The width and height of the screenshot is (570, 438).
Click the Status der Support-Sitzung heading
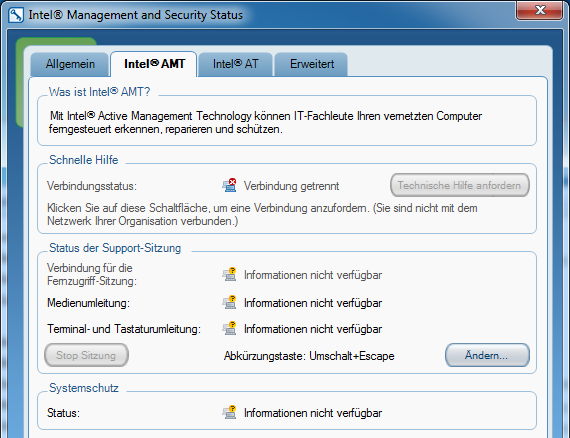coord(115,248)
